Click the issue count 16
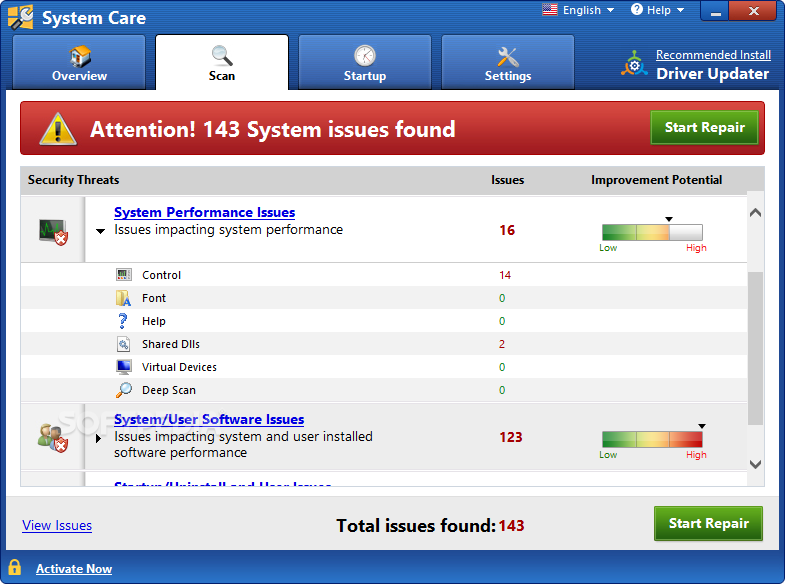The height and width of the screenshot is (584, 785). coord(507,230)
